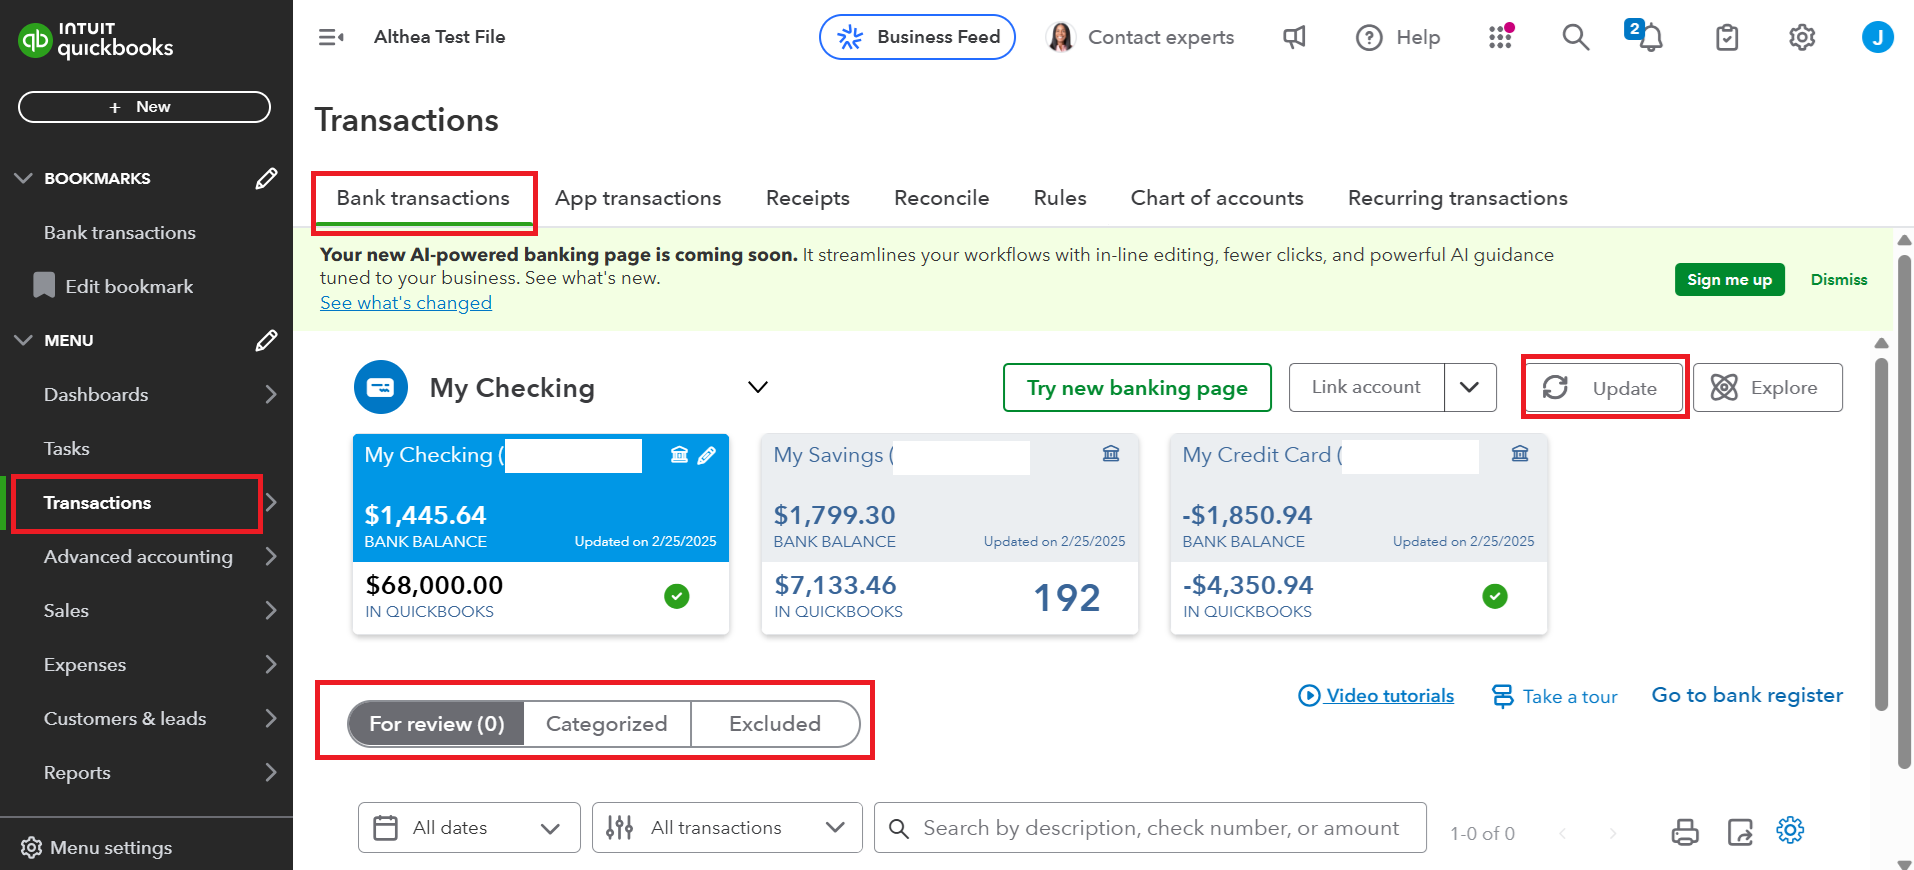Open the Video tutorials link
This screenshot has width=1914, height=870.
(1376, 695)
